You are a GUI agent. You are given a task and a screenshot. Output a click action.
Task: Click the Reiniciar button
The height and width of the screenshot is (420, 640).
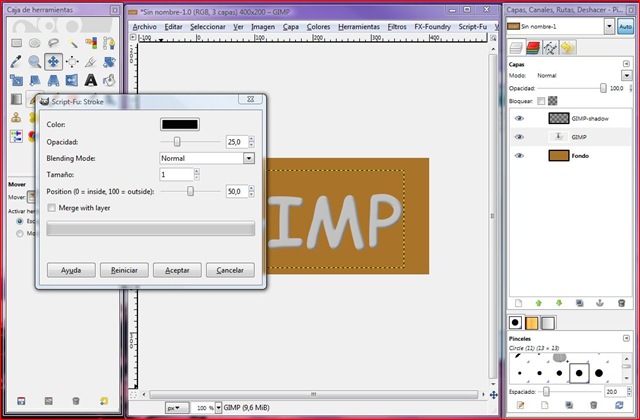[124, 270]
